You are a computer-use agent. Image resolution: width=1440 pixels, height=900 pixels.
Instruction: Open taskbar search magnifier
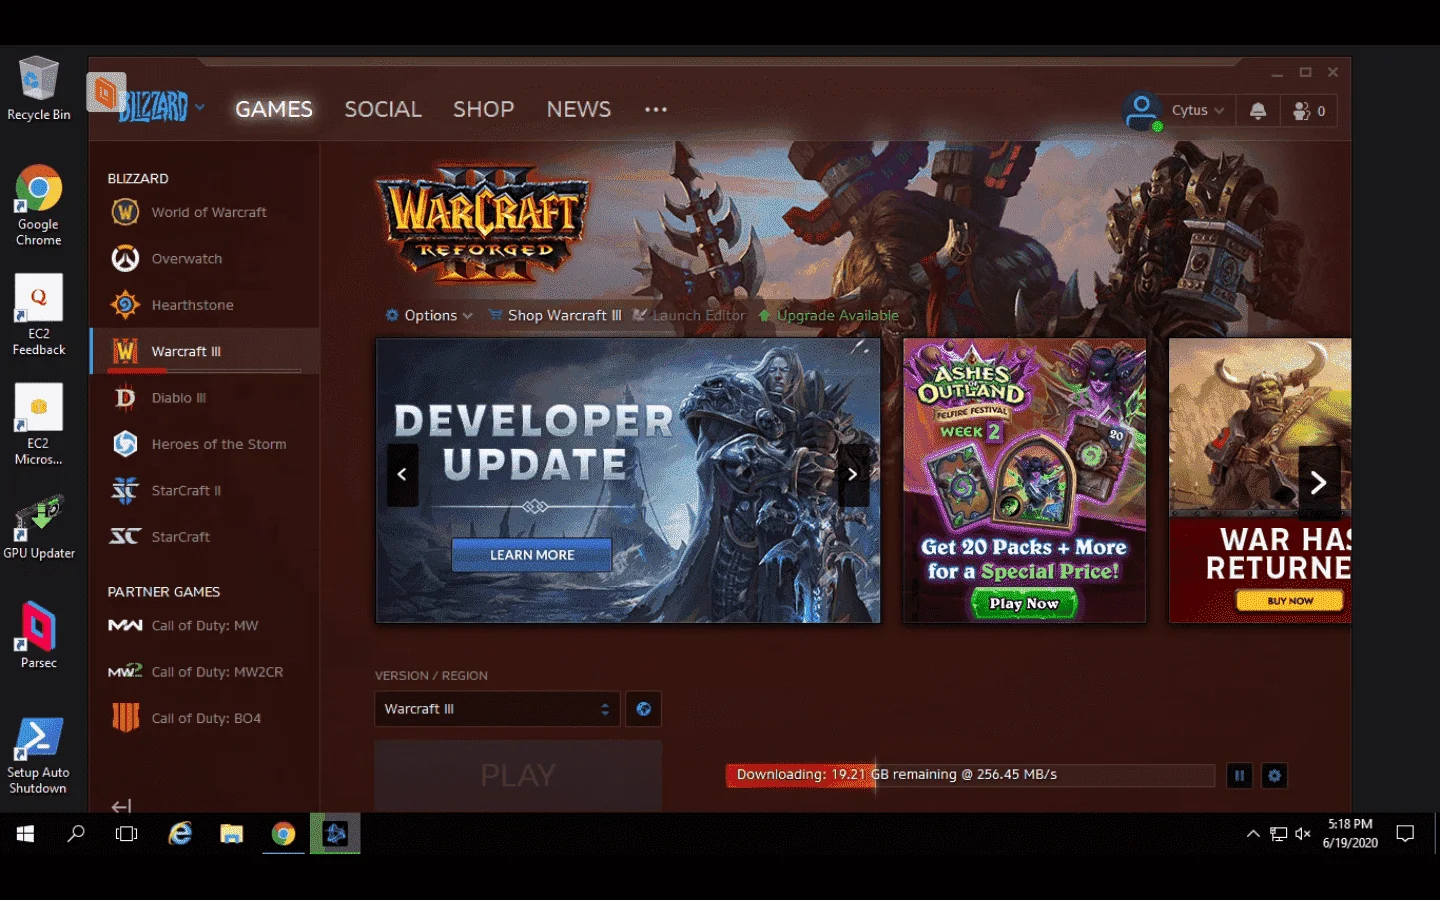[x=76, y=833]
